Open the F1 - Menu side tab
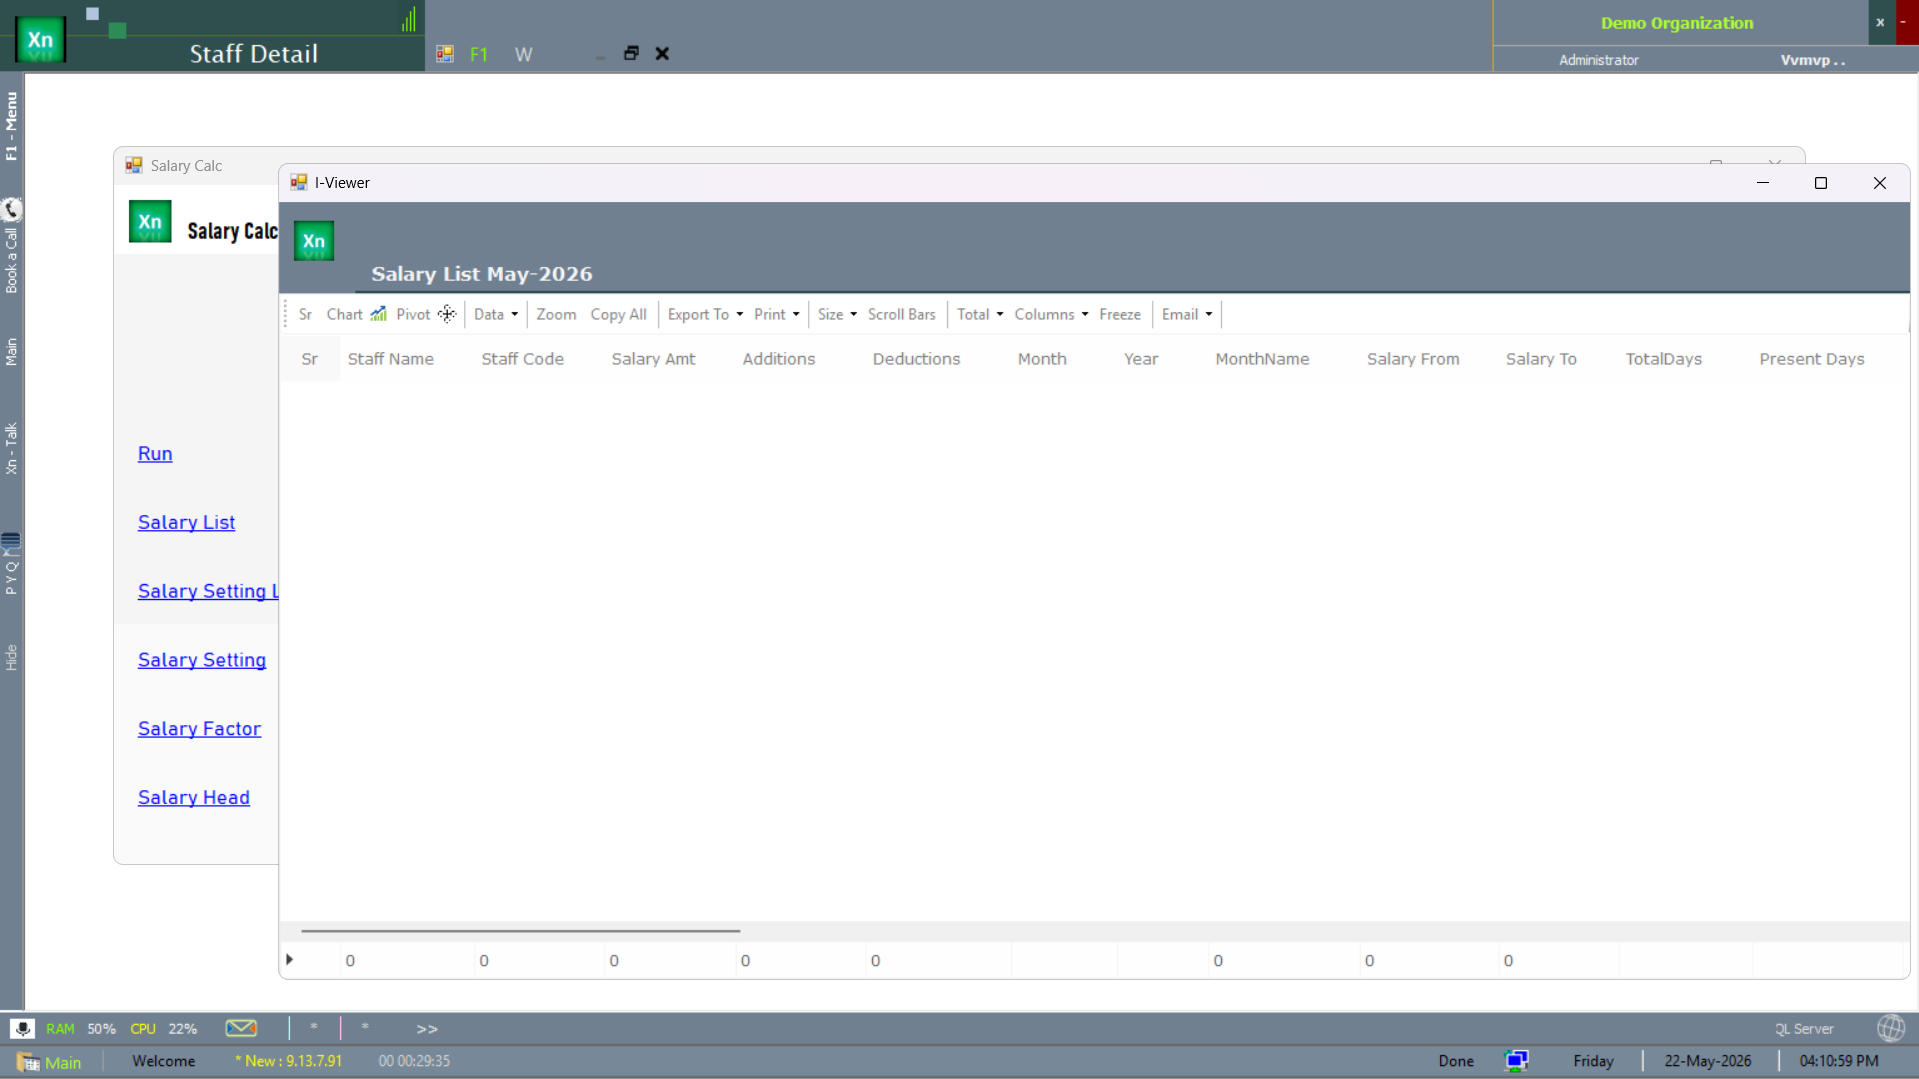 tap(11, 126)
